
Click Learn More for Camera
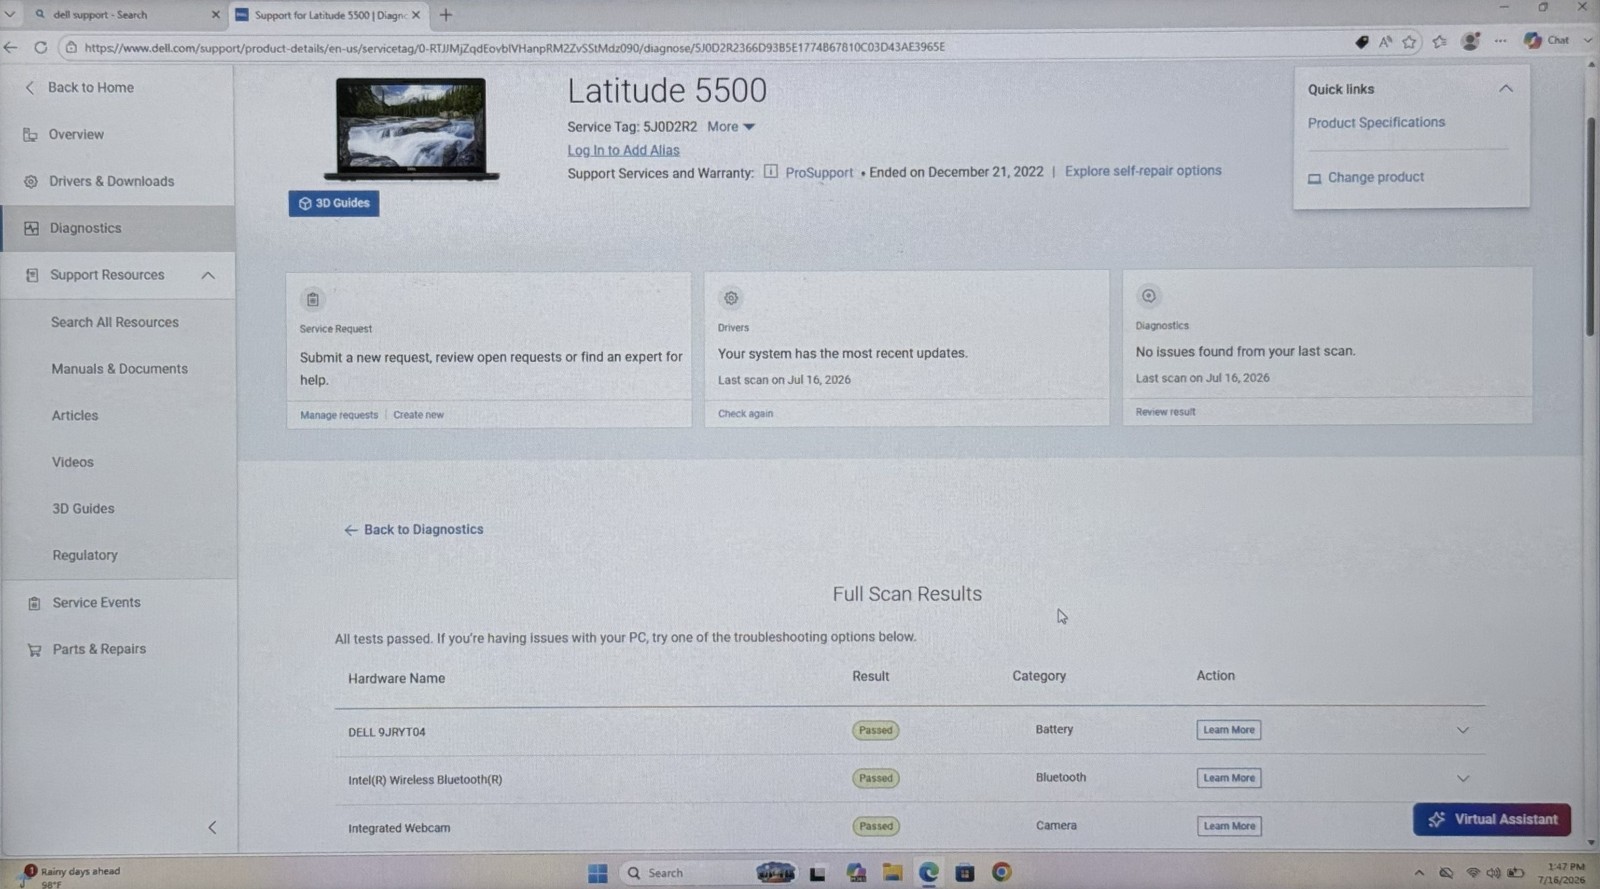coord(1229,826)
